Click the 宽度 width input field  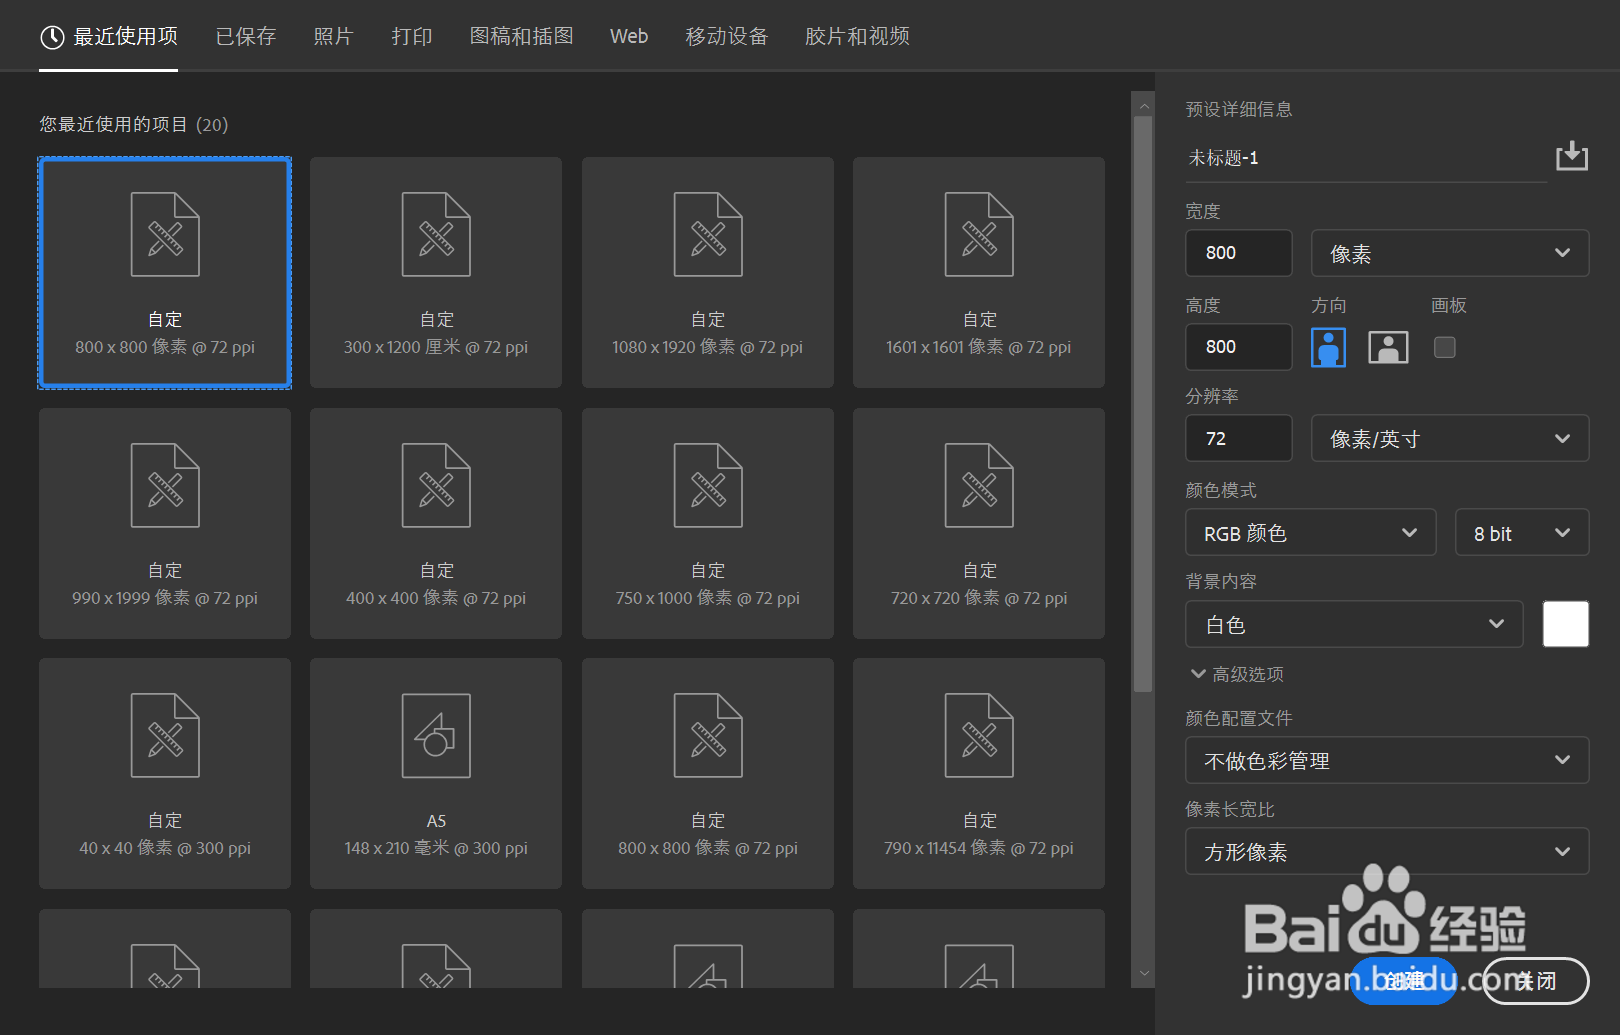coord(1239,253)
